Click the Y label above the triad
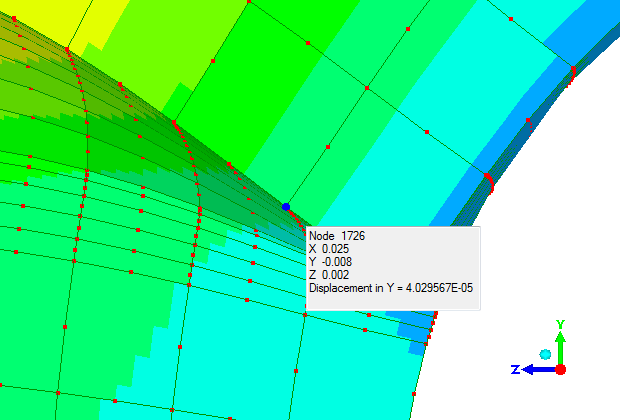 click(561, 324)
